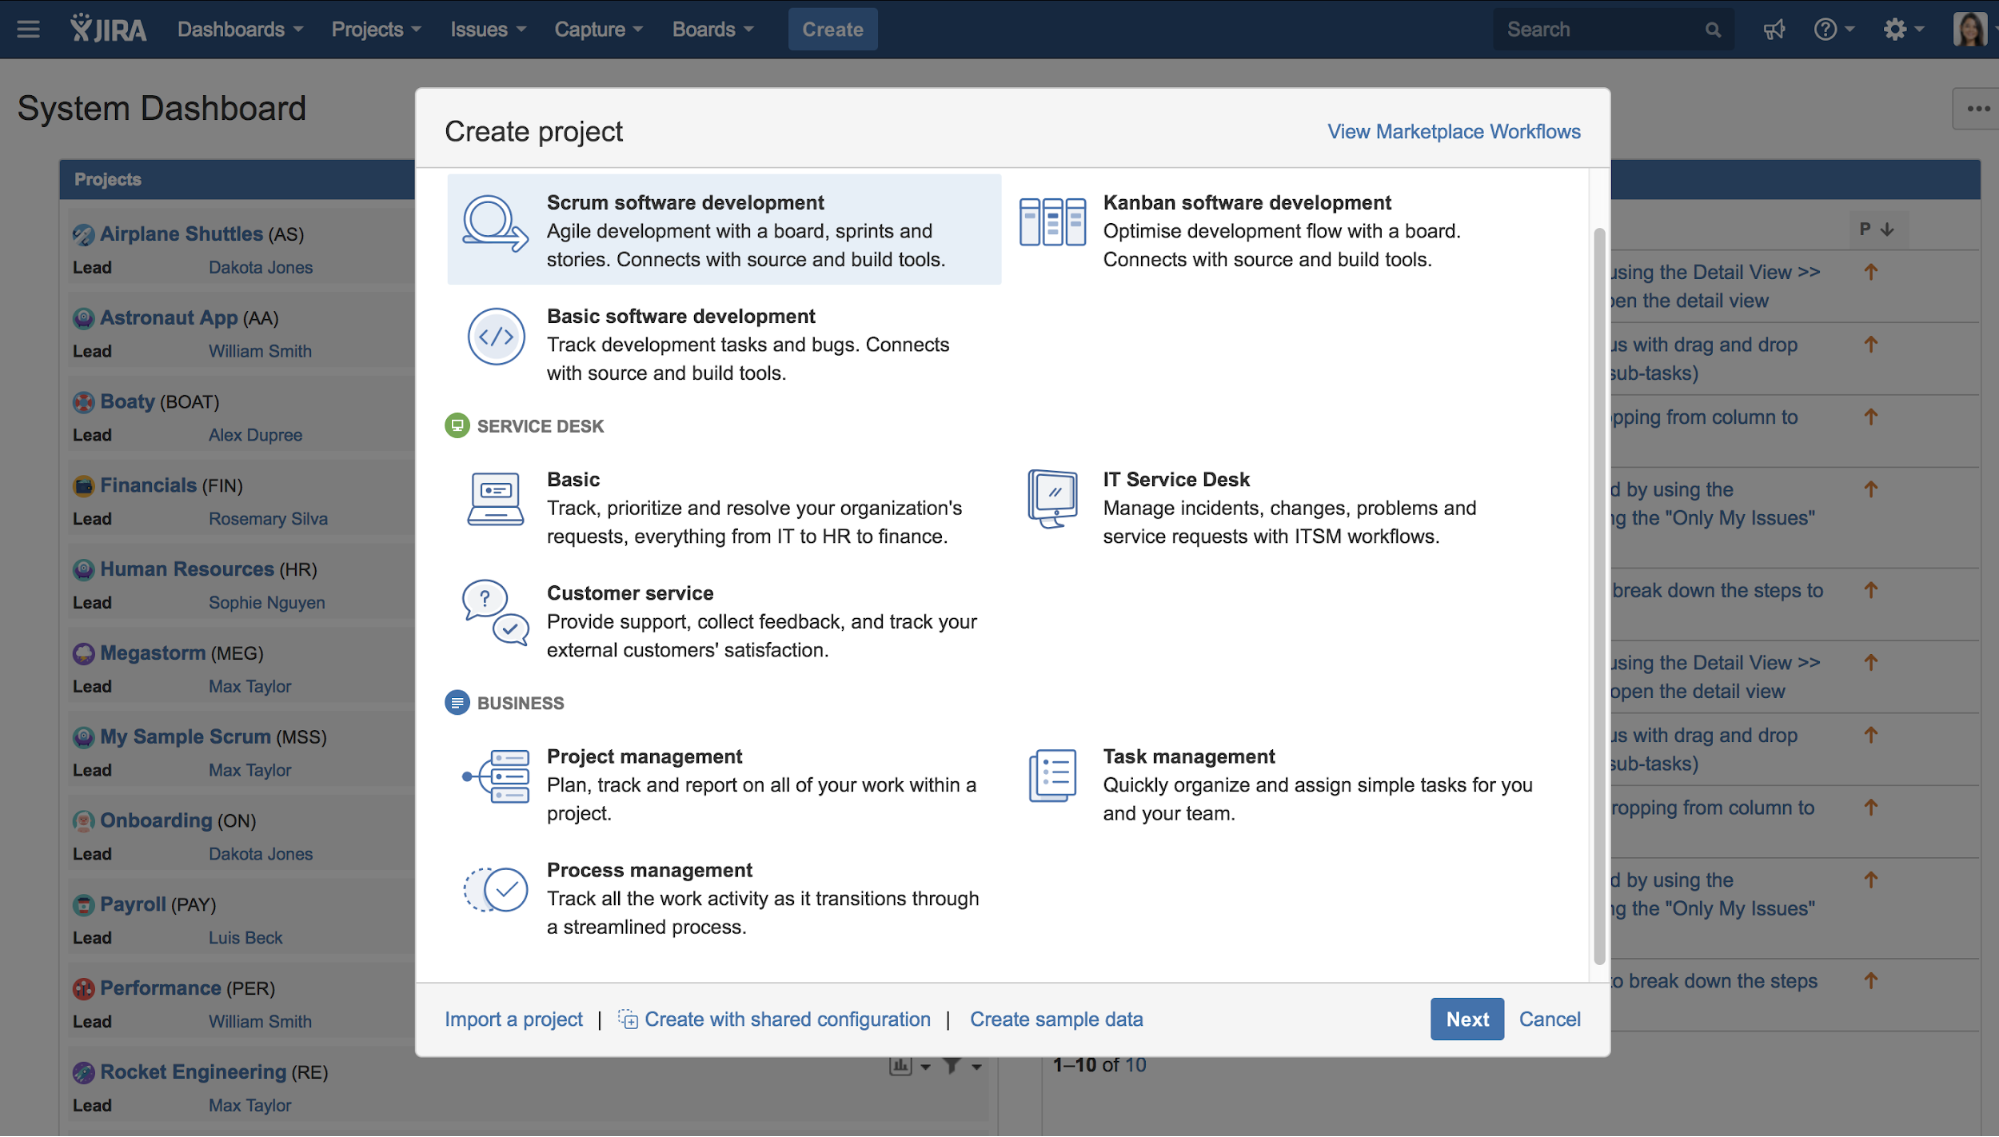Open View Marketplace Workflows link
The image size is (1999, 1137).
[x=1453, y=132]
